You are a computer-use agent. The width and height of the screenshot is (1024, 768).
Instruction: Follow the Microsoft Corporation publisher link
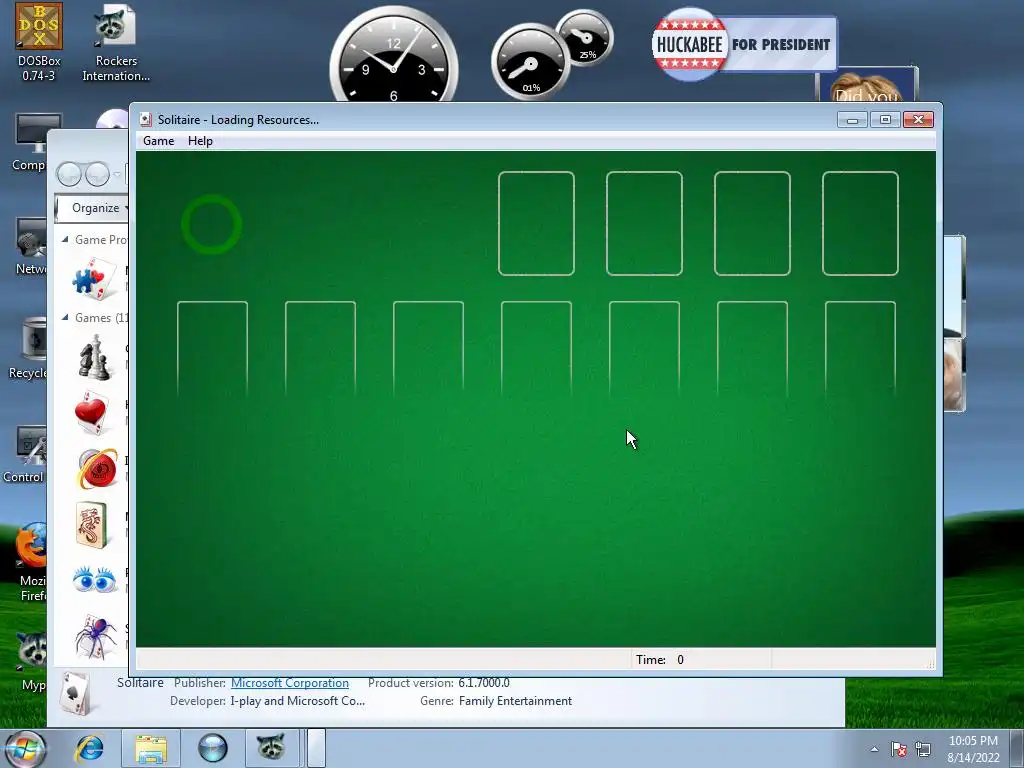pyautogui.click(x=290, y=683)
